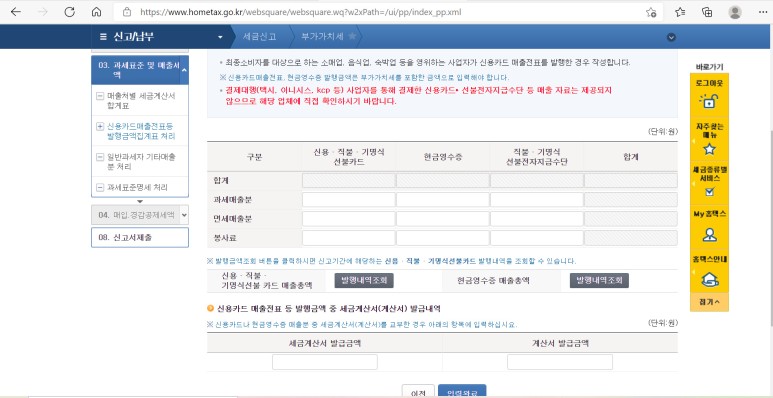Click minus icon beside 매출처별 세금계산서 합계표
The width and height of the screenshot is (773, 398).
pos(100,97)
